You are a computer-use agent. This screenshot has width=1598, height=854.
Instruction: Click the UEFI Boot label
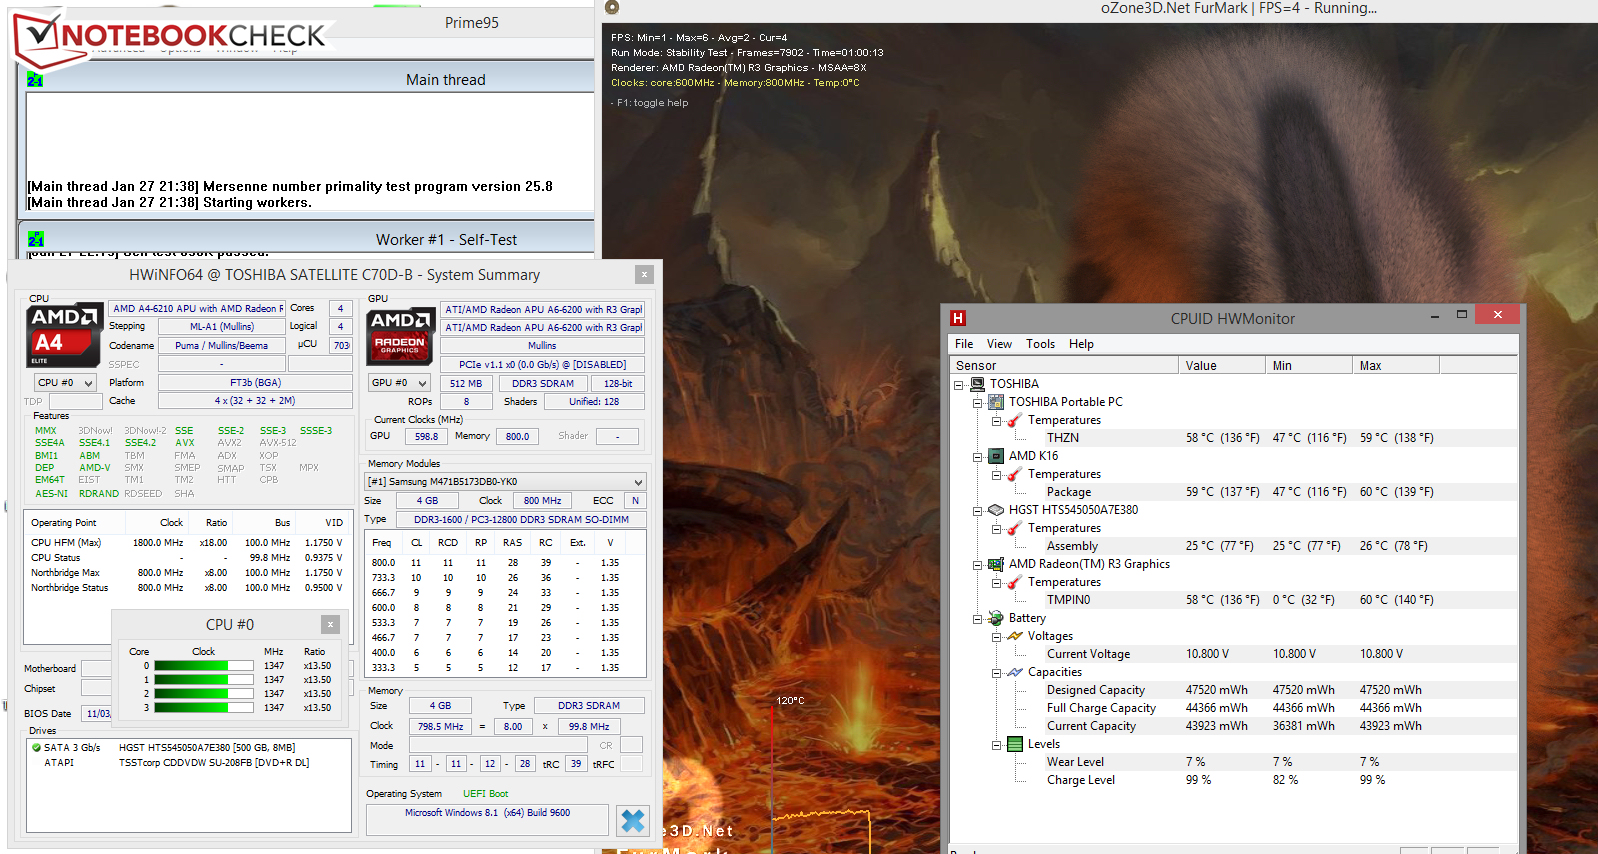486,794
